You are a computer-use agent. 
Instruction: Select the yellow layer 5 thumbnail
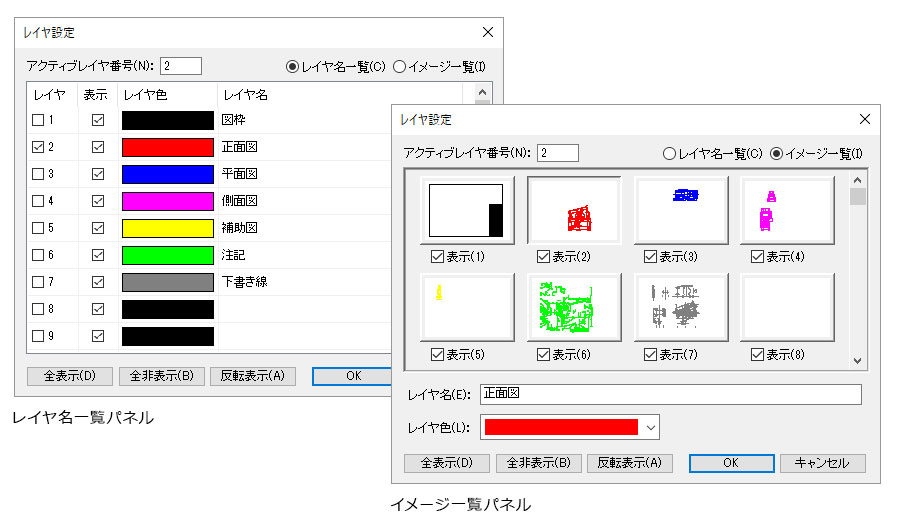click(467, 308)
